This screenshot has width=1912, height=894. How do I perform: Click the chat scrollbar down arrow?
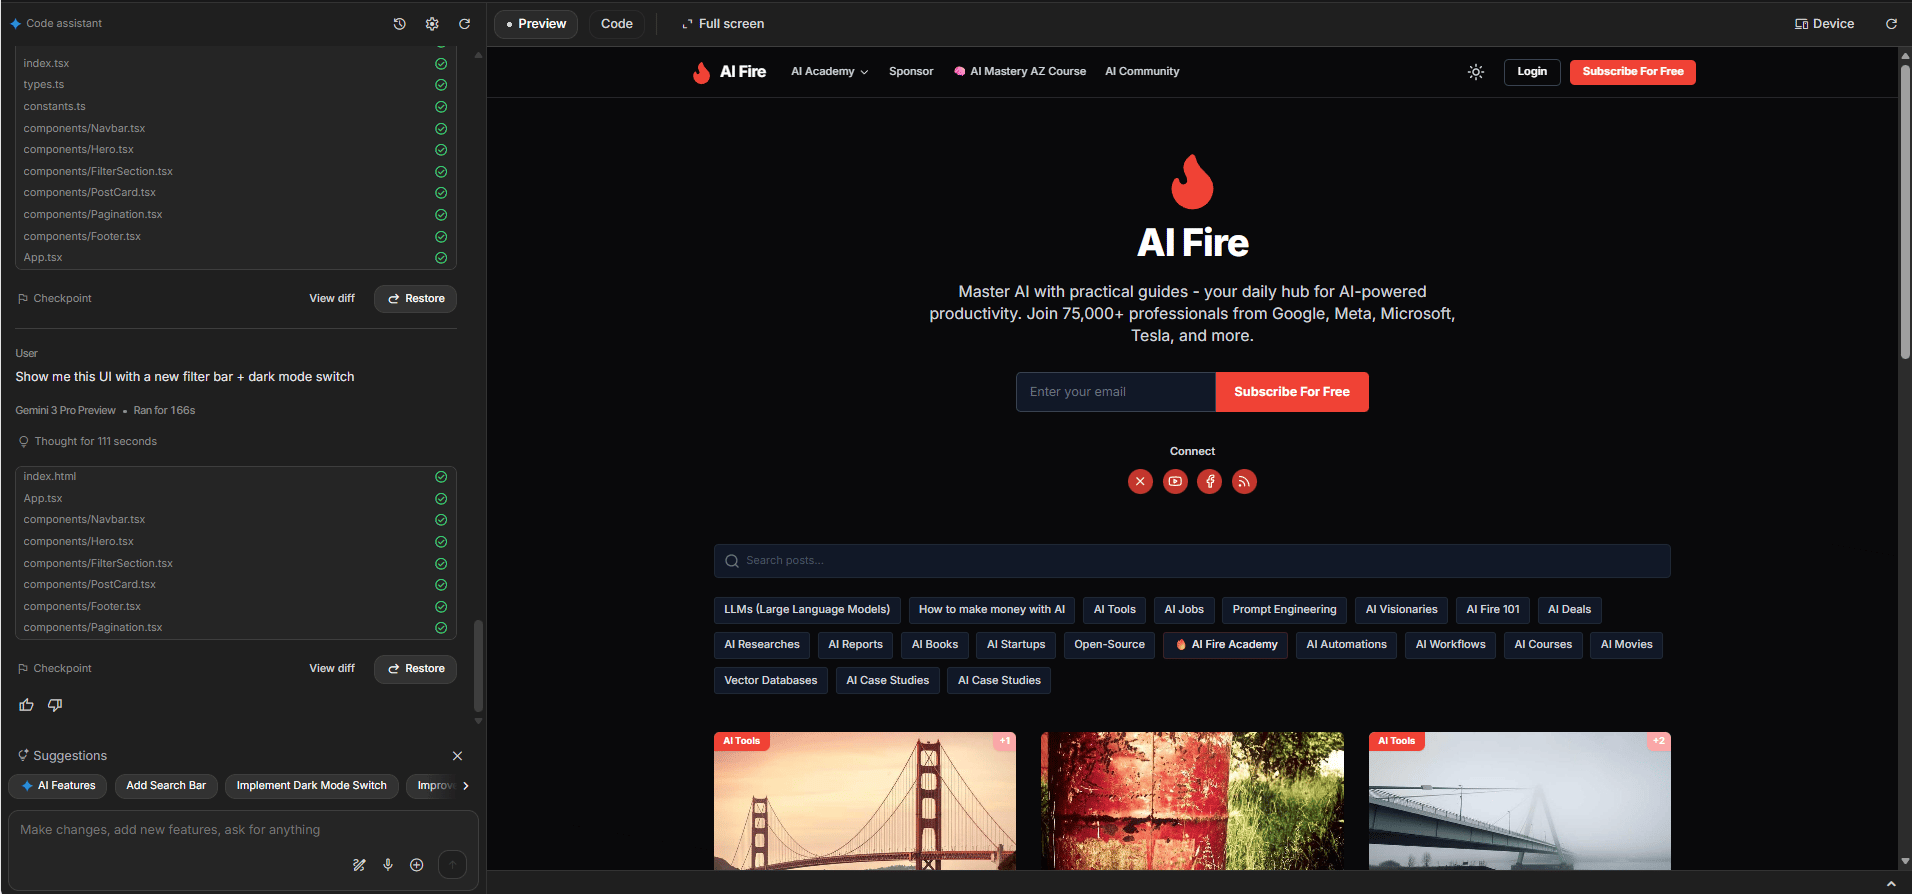(478, 721)
